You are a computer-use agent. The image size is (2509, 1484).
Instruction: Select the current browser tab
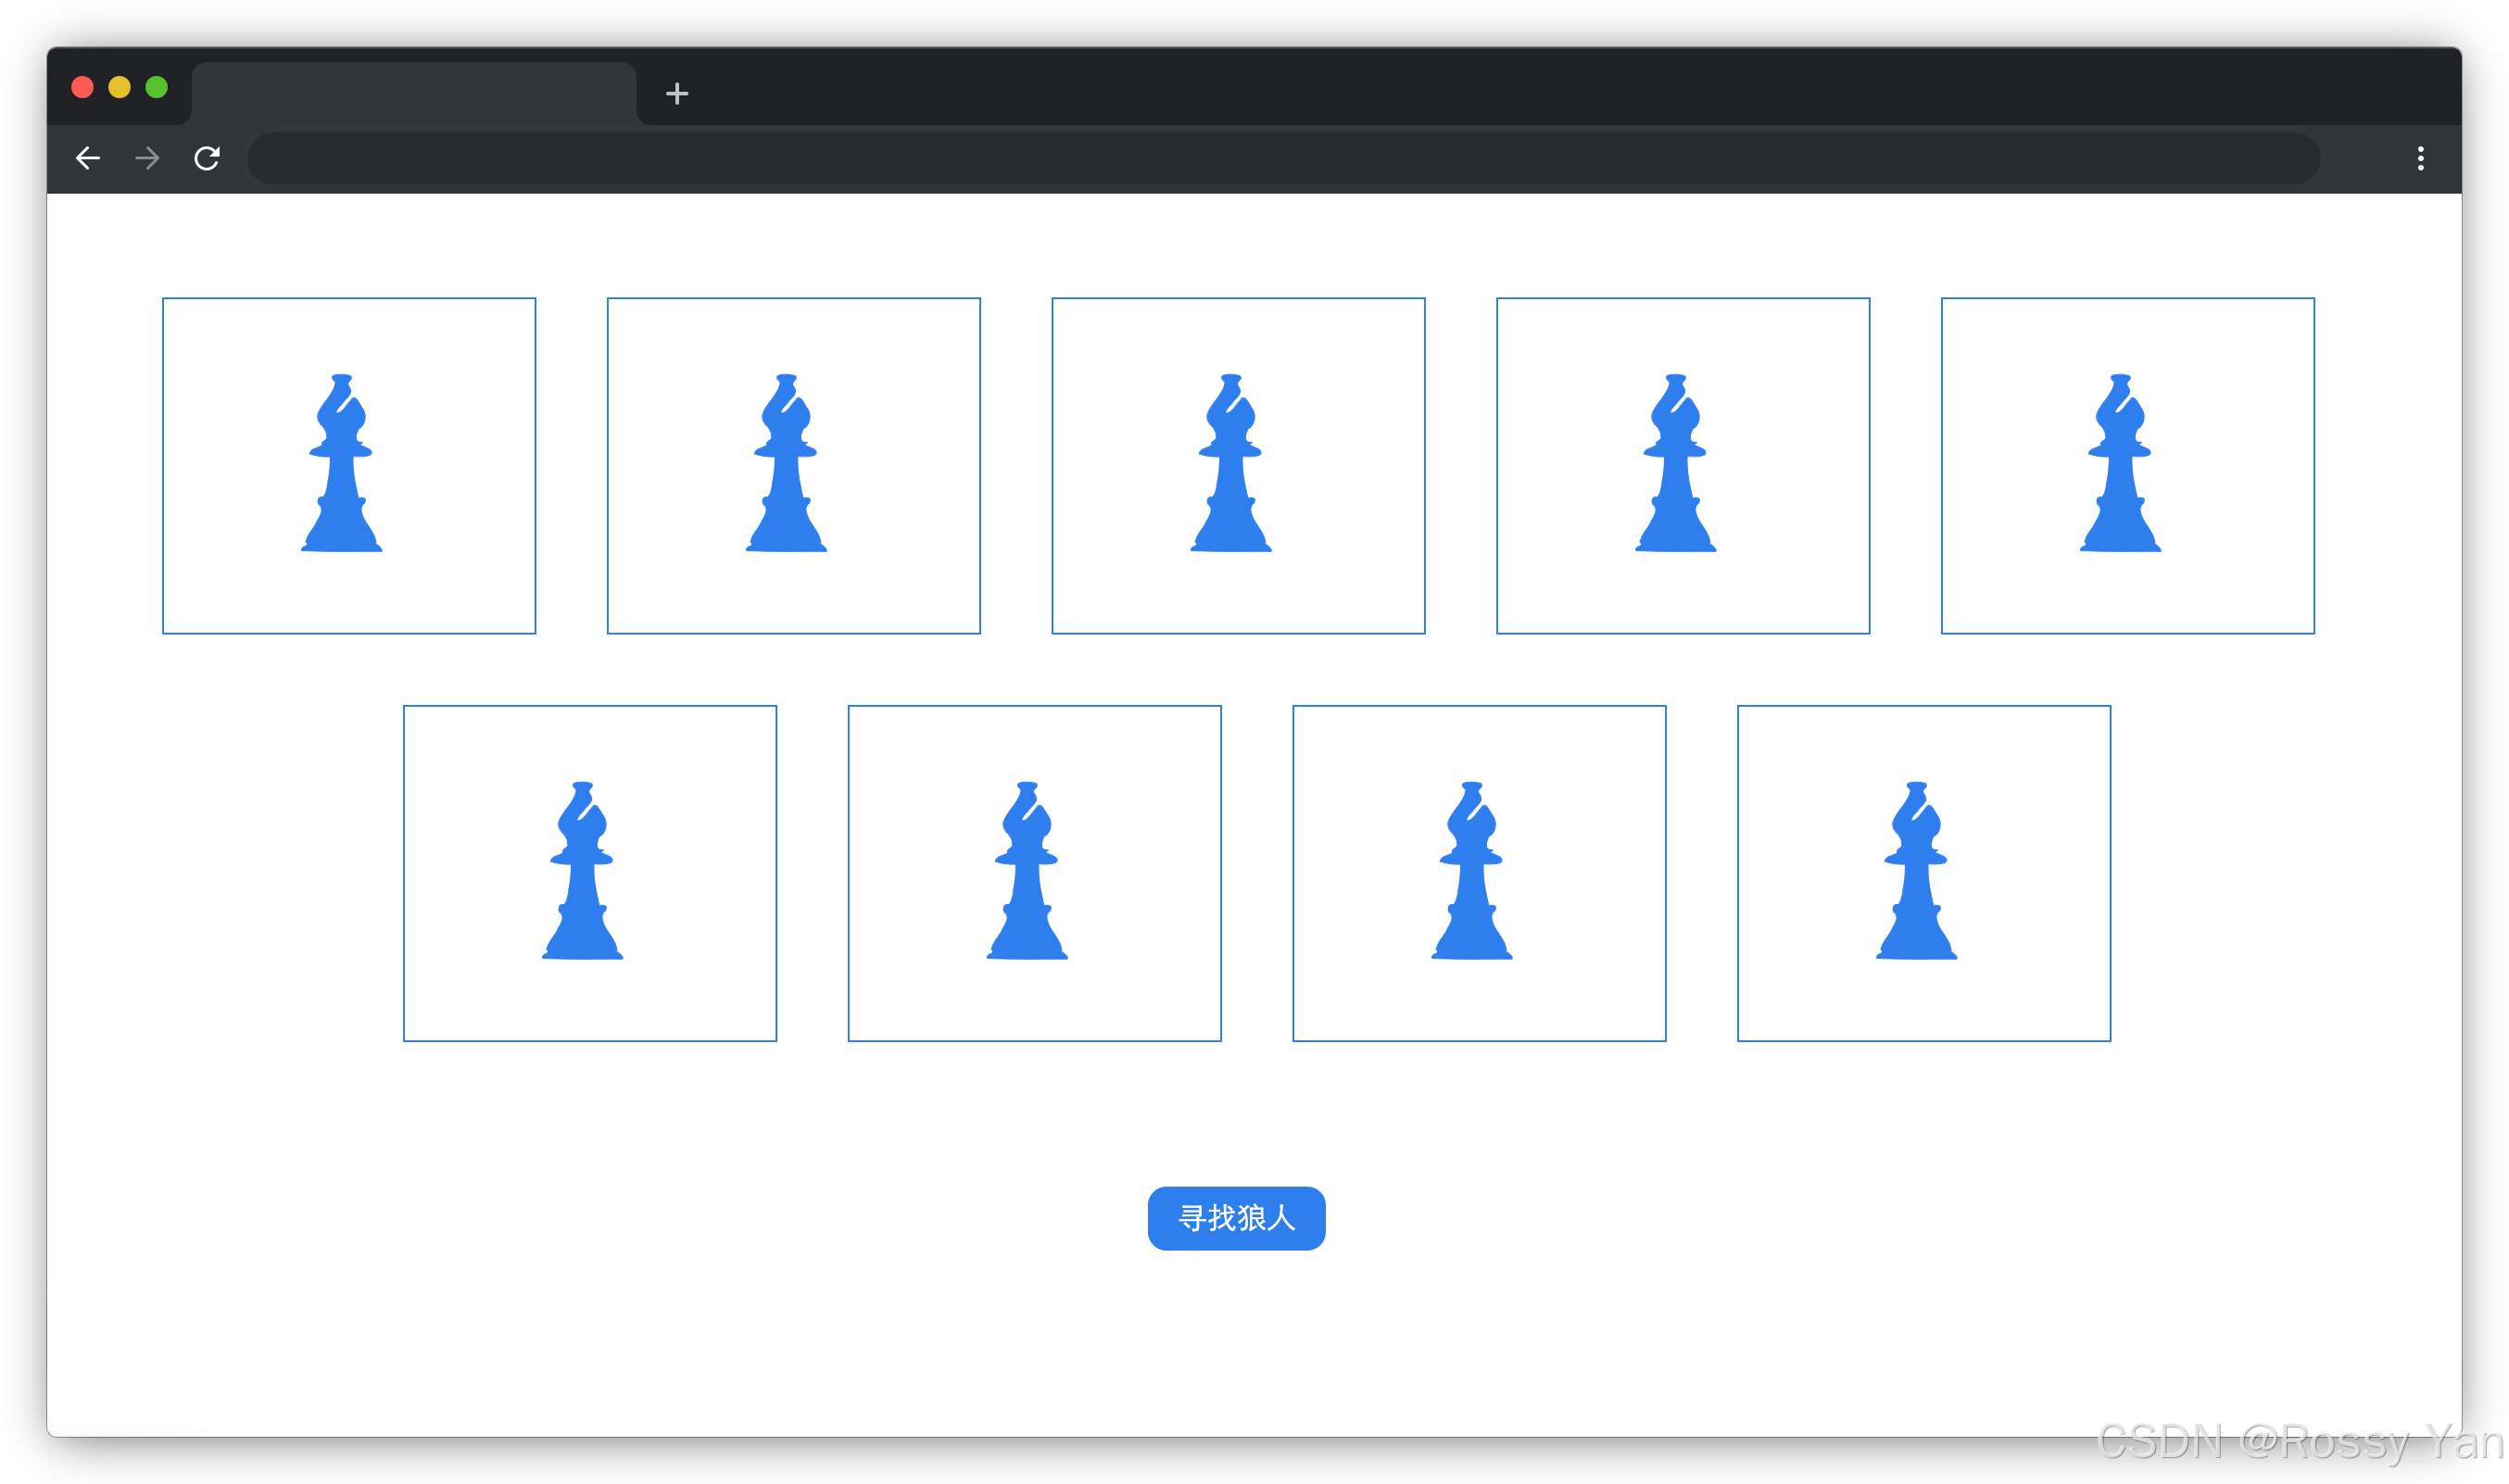click(413, 93)
